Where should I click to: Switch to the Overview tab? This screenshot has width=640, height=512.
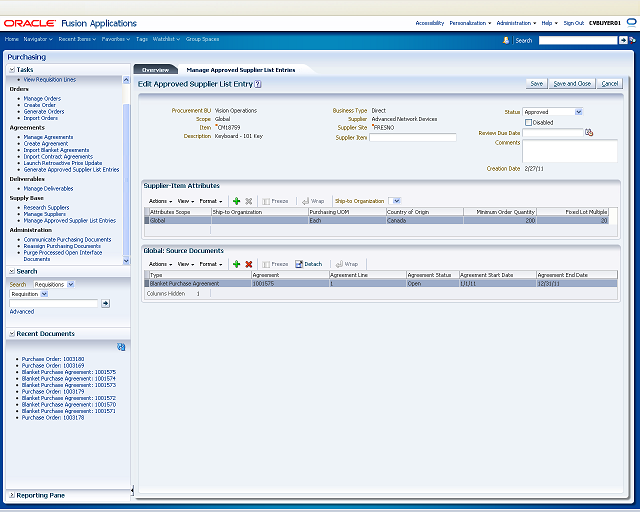pyautogui.click(x=156, y=70)
